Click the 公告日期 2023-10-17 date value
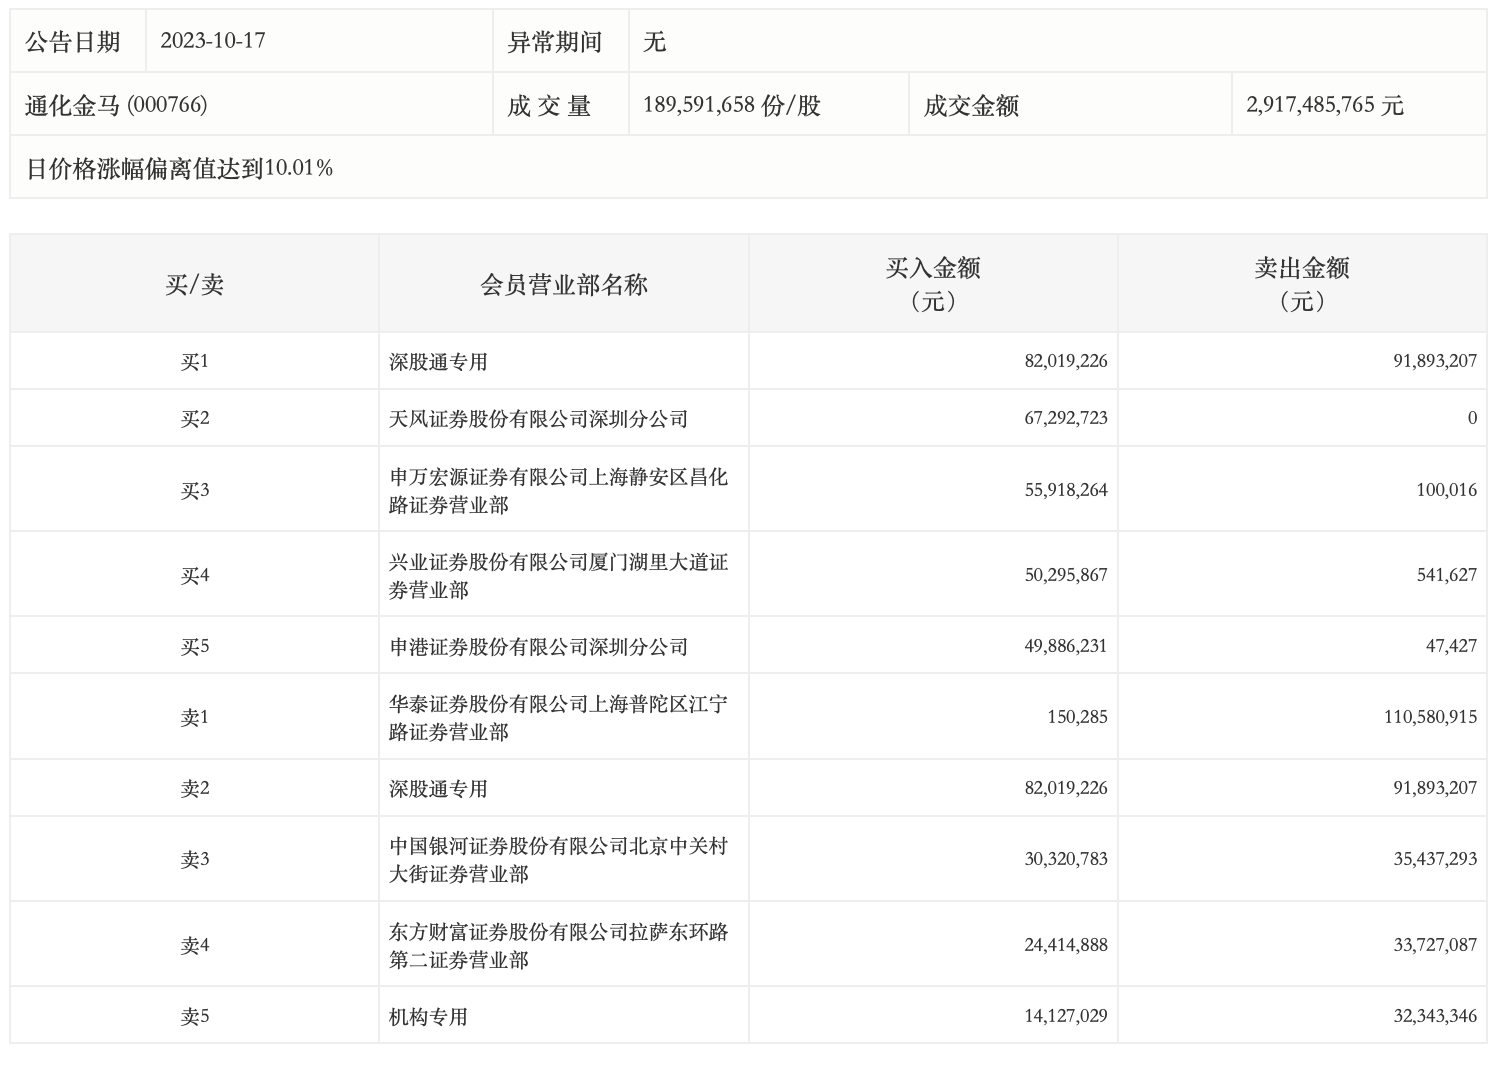This screenshot has height=1066, width=1494. tap(212, 41)
